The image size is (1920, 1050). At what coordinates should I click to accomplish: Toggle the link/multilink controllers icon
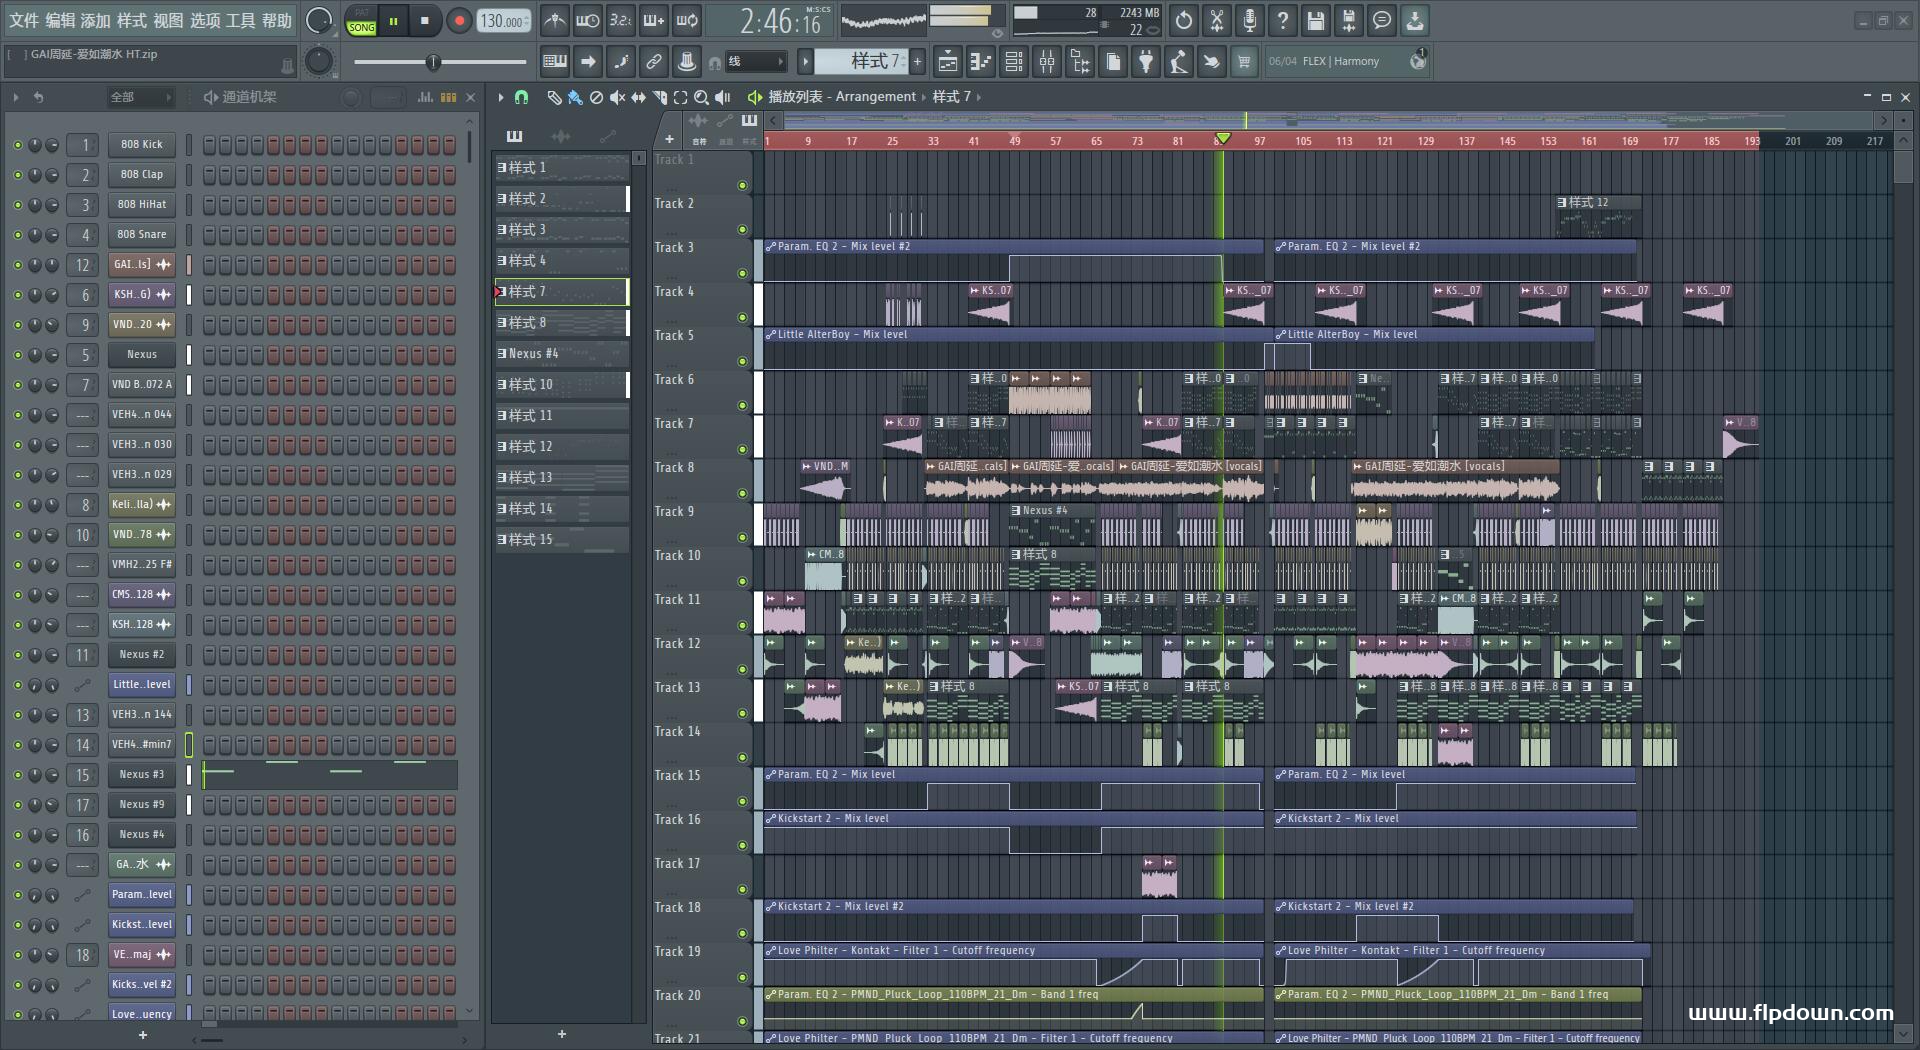tap(654, 62)
